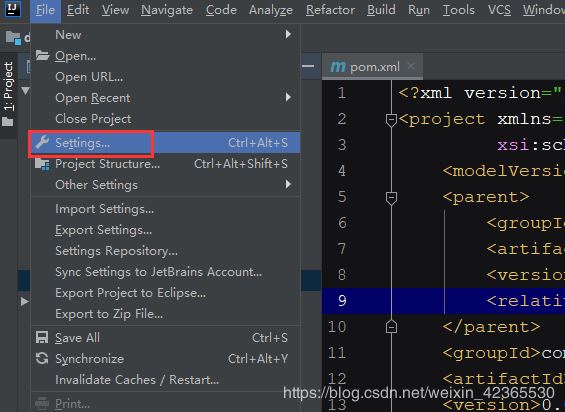Viewport: 565px width, 412px height.
Task: Click line number 1 in the gutter
Action: click(x=342, y=93)
